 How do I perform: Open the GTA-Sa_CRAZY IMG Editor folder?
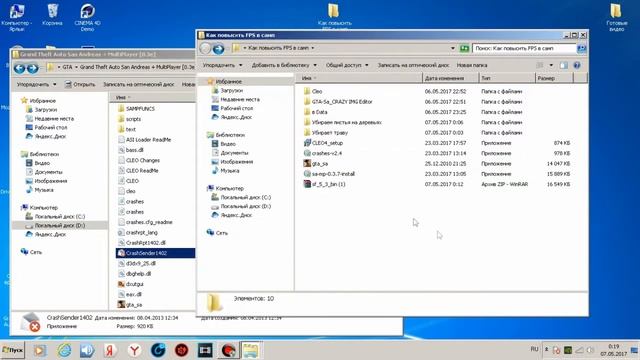pos(338,101)
